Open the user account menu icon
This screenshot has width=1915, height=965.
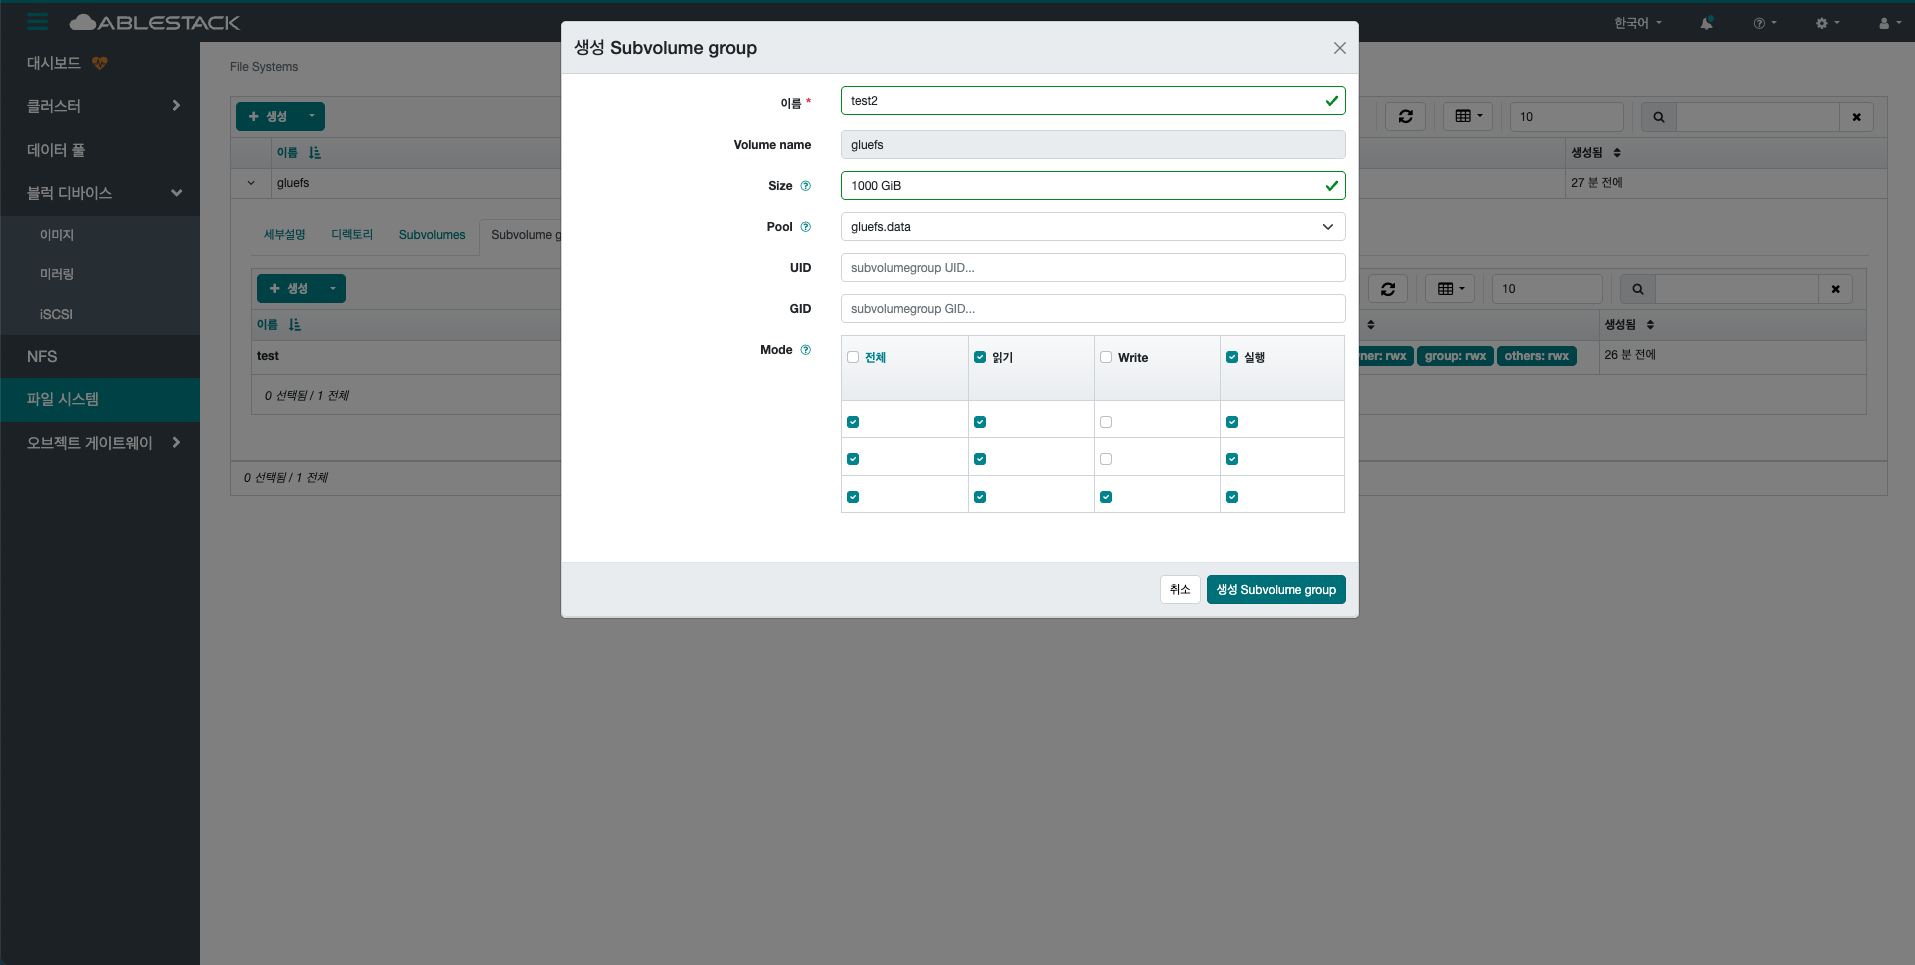(1889, 23)
